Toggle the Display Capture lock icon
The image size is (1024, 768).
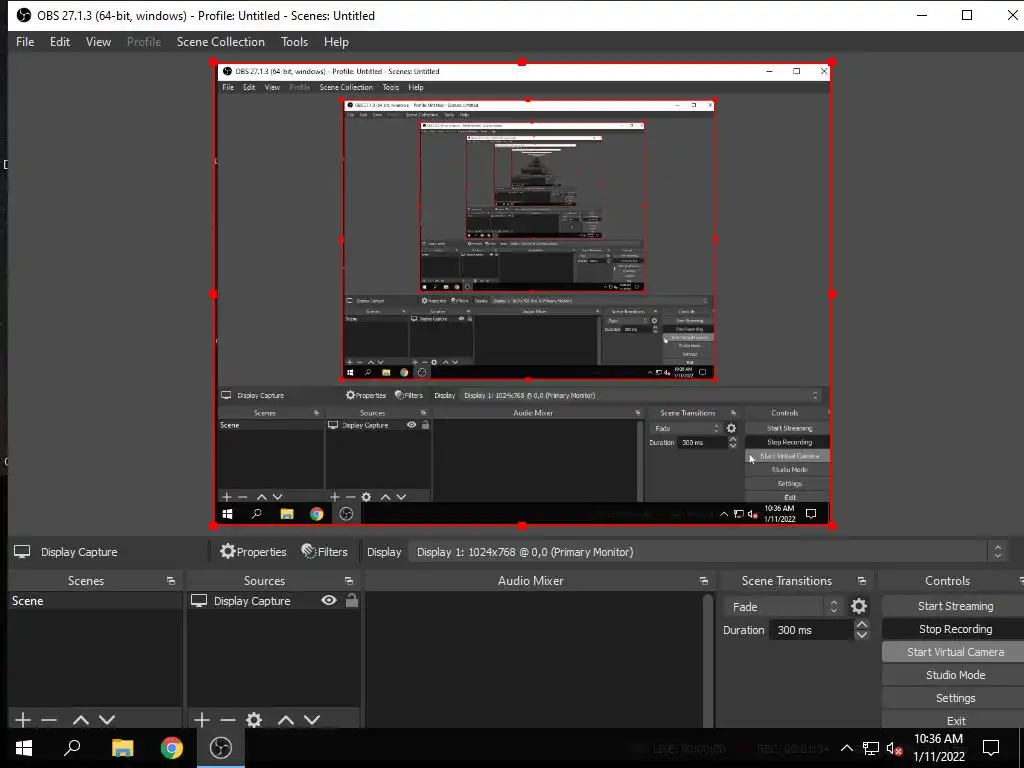[351, 600]
